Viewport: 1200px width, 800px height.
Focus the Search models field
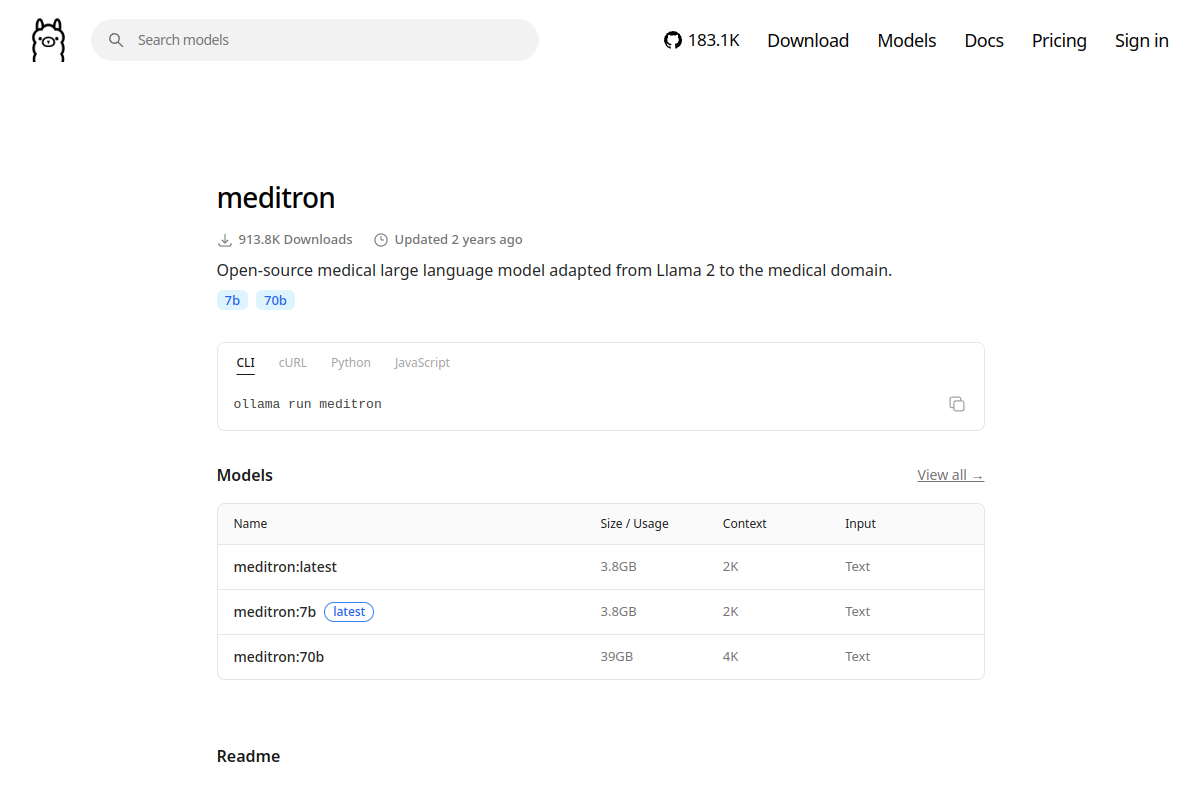[x=315, y=40]
